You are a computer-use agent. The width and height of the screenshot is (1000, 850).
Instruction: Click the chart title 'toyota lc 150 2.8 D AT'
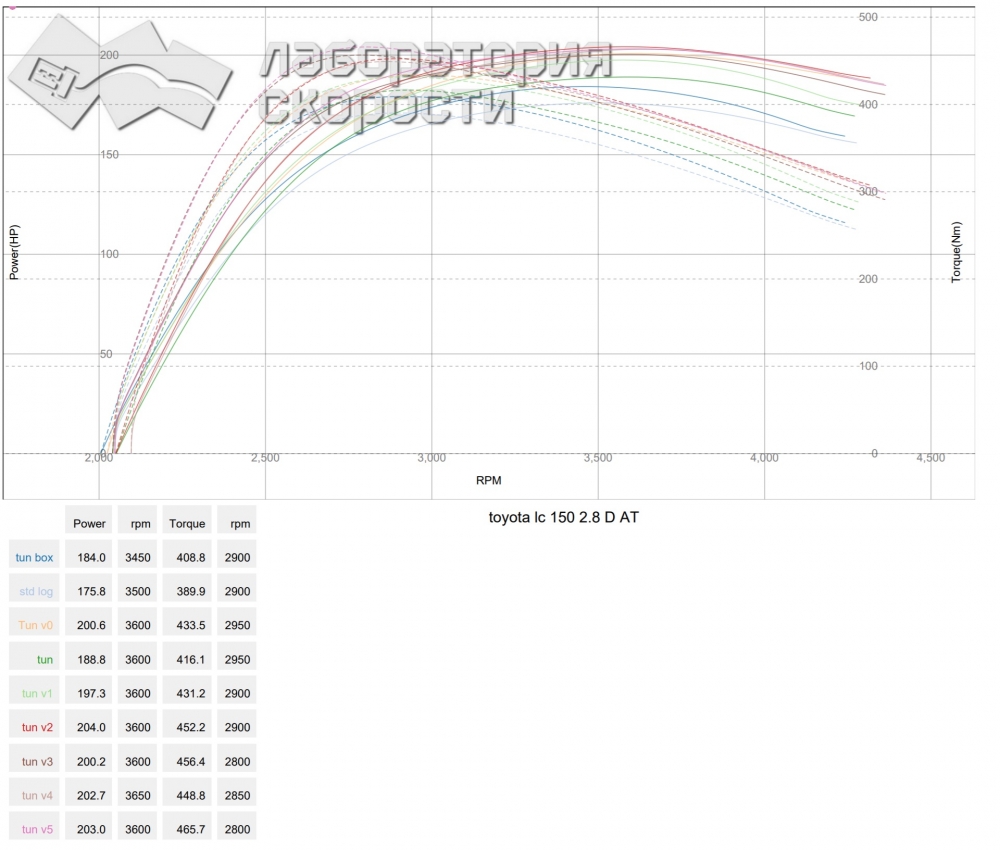point(564,517)
